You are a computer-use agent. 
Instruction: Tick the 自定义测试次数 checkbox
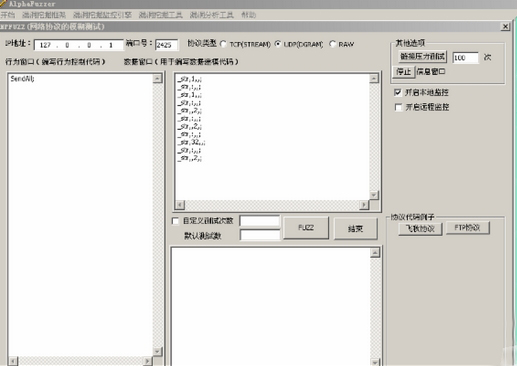click(175, 221)
